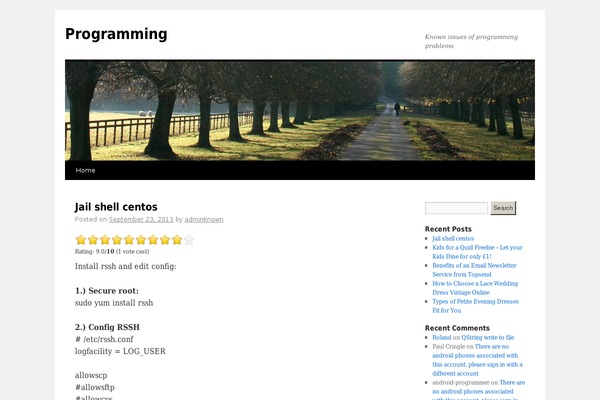View posts by adminknown
Viewport: 600px width, 400px height.
pyautogui.click(x=204, y=219)
